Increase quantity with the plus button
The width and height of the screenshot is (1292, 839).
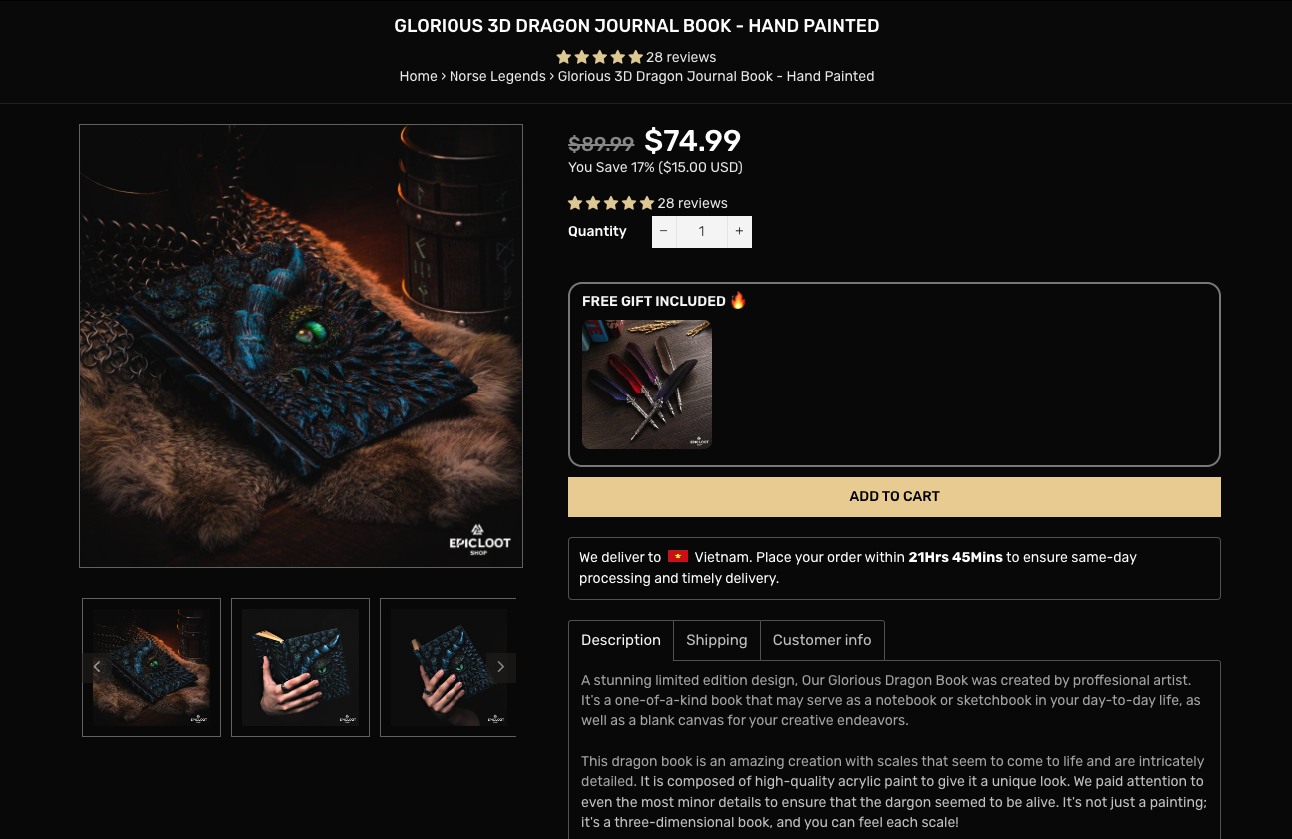pyautogui.click(x=739, y=231)
